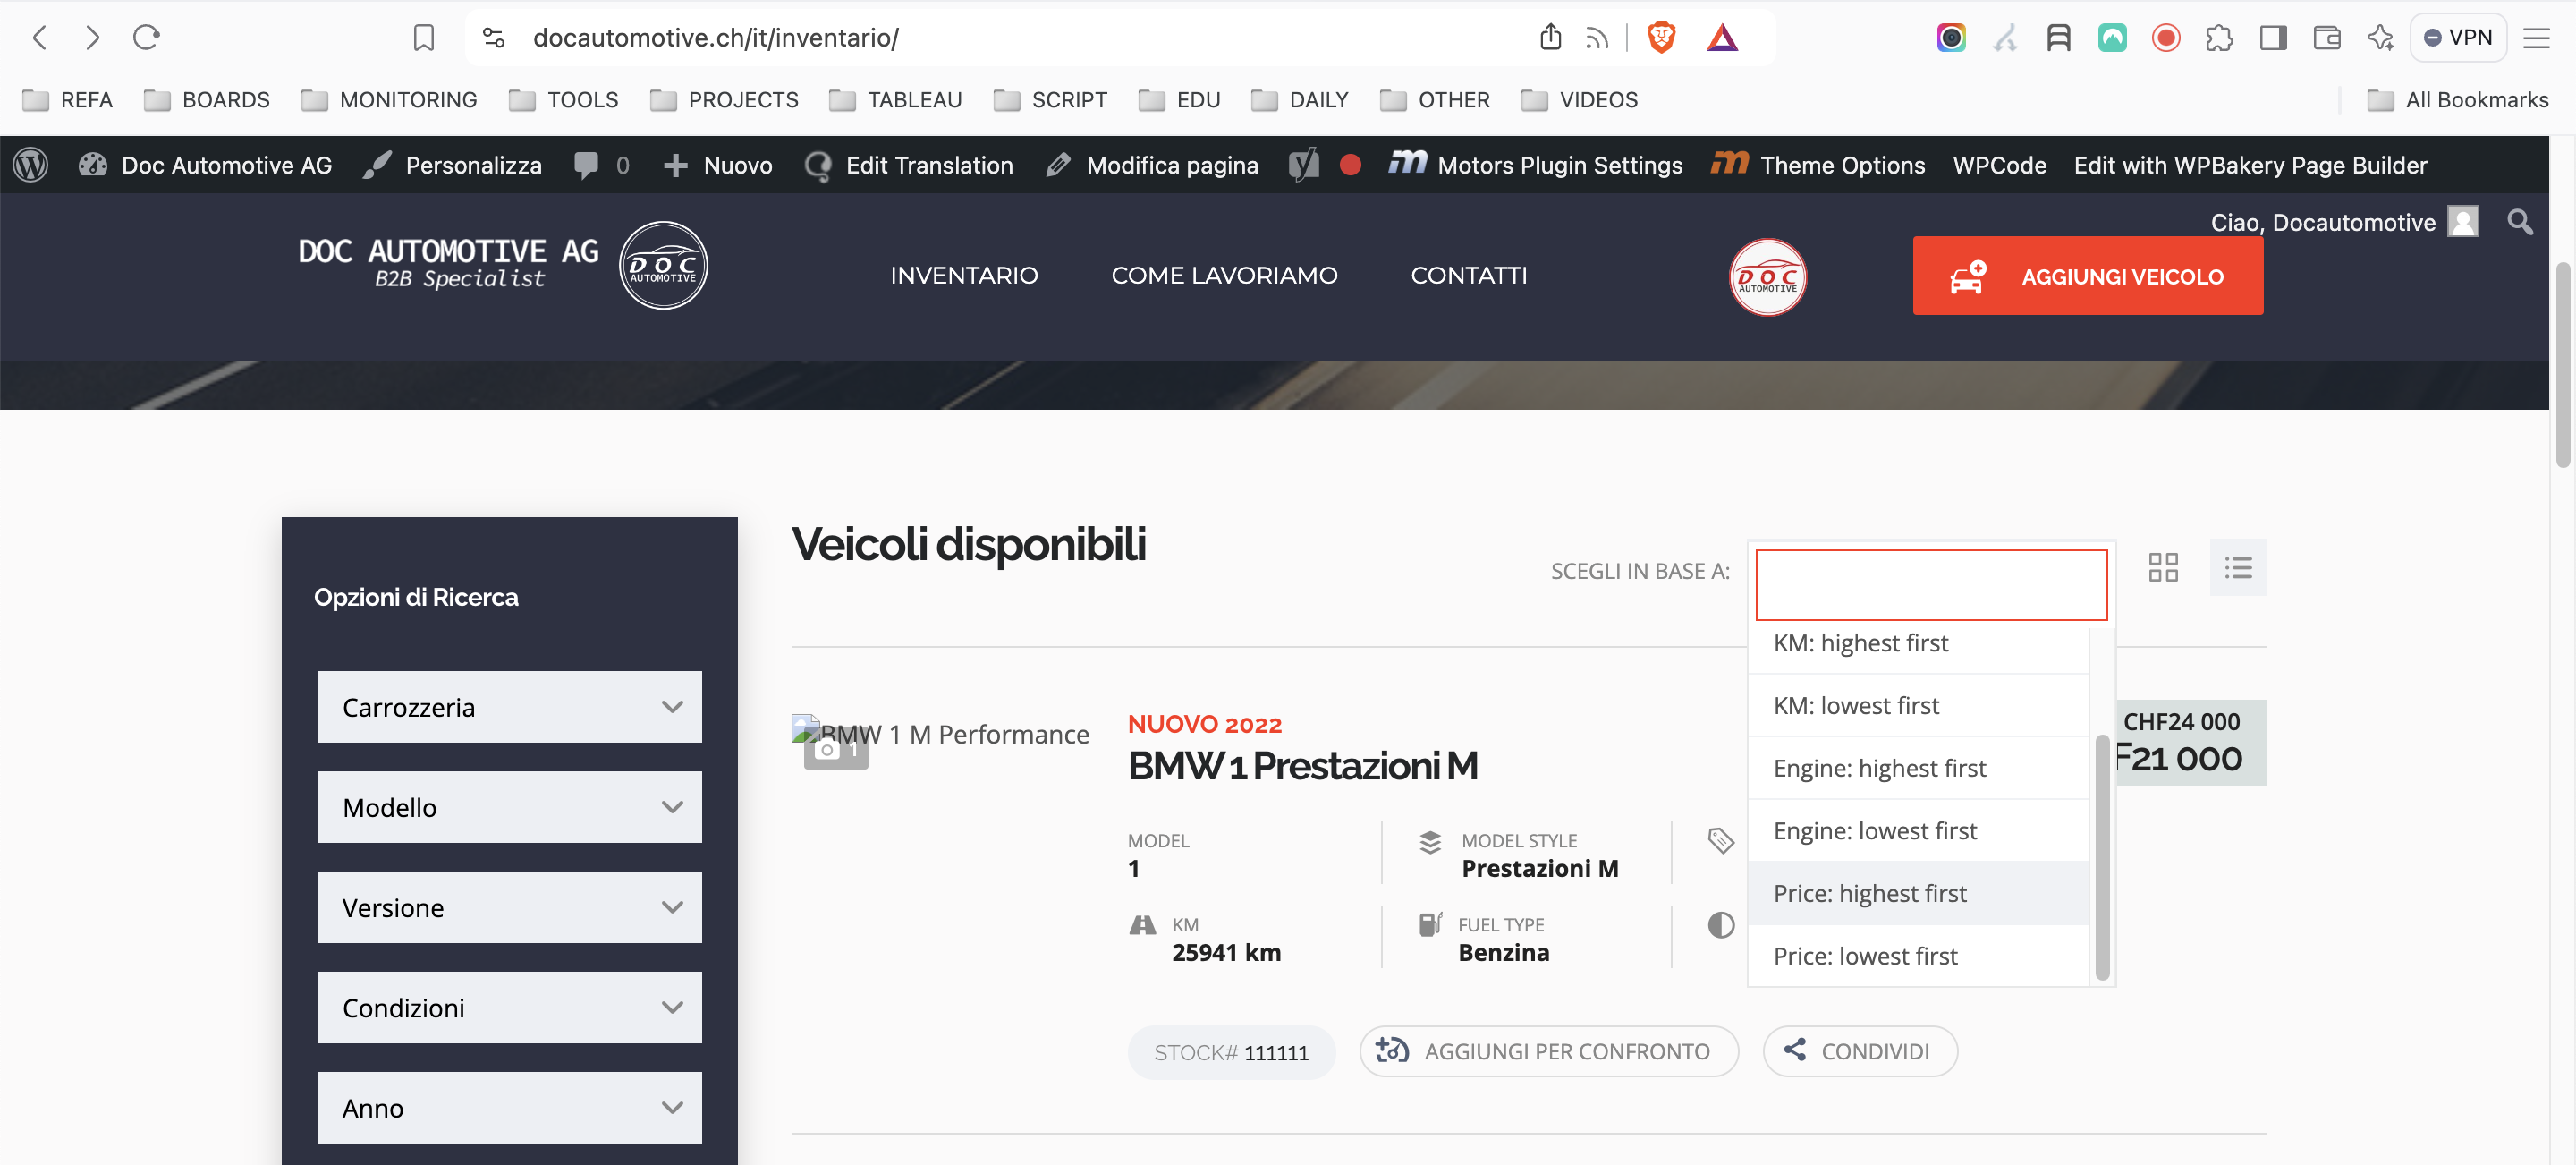Open WPCode admin bar item
The height and width of the screenshot is (1165, 2576).
1999,165
